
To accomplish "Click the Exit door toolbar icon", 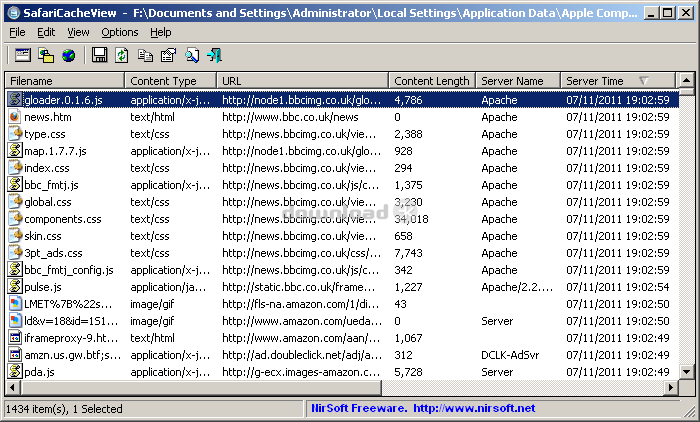I will 214,55.
